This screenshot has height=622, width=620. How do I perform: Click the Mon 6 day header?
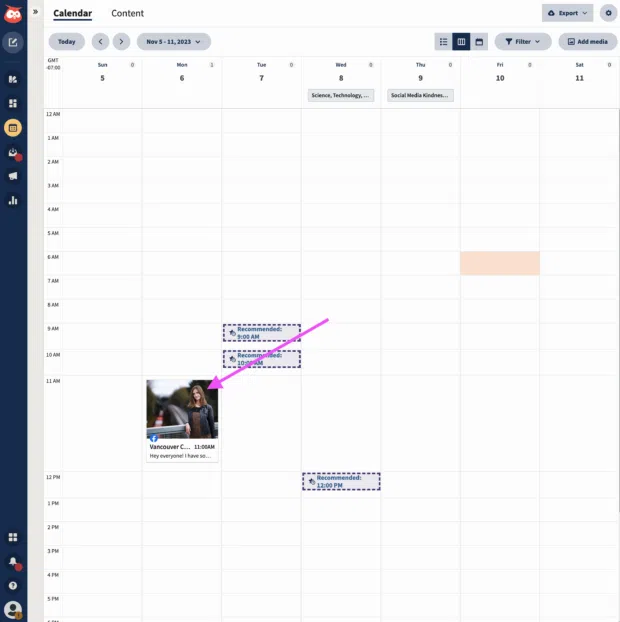(182, 72)
